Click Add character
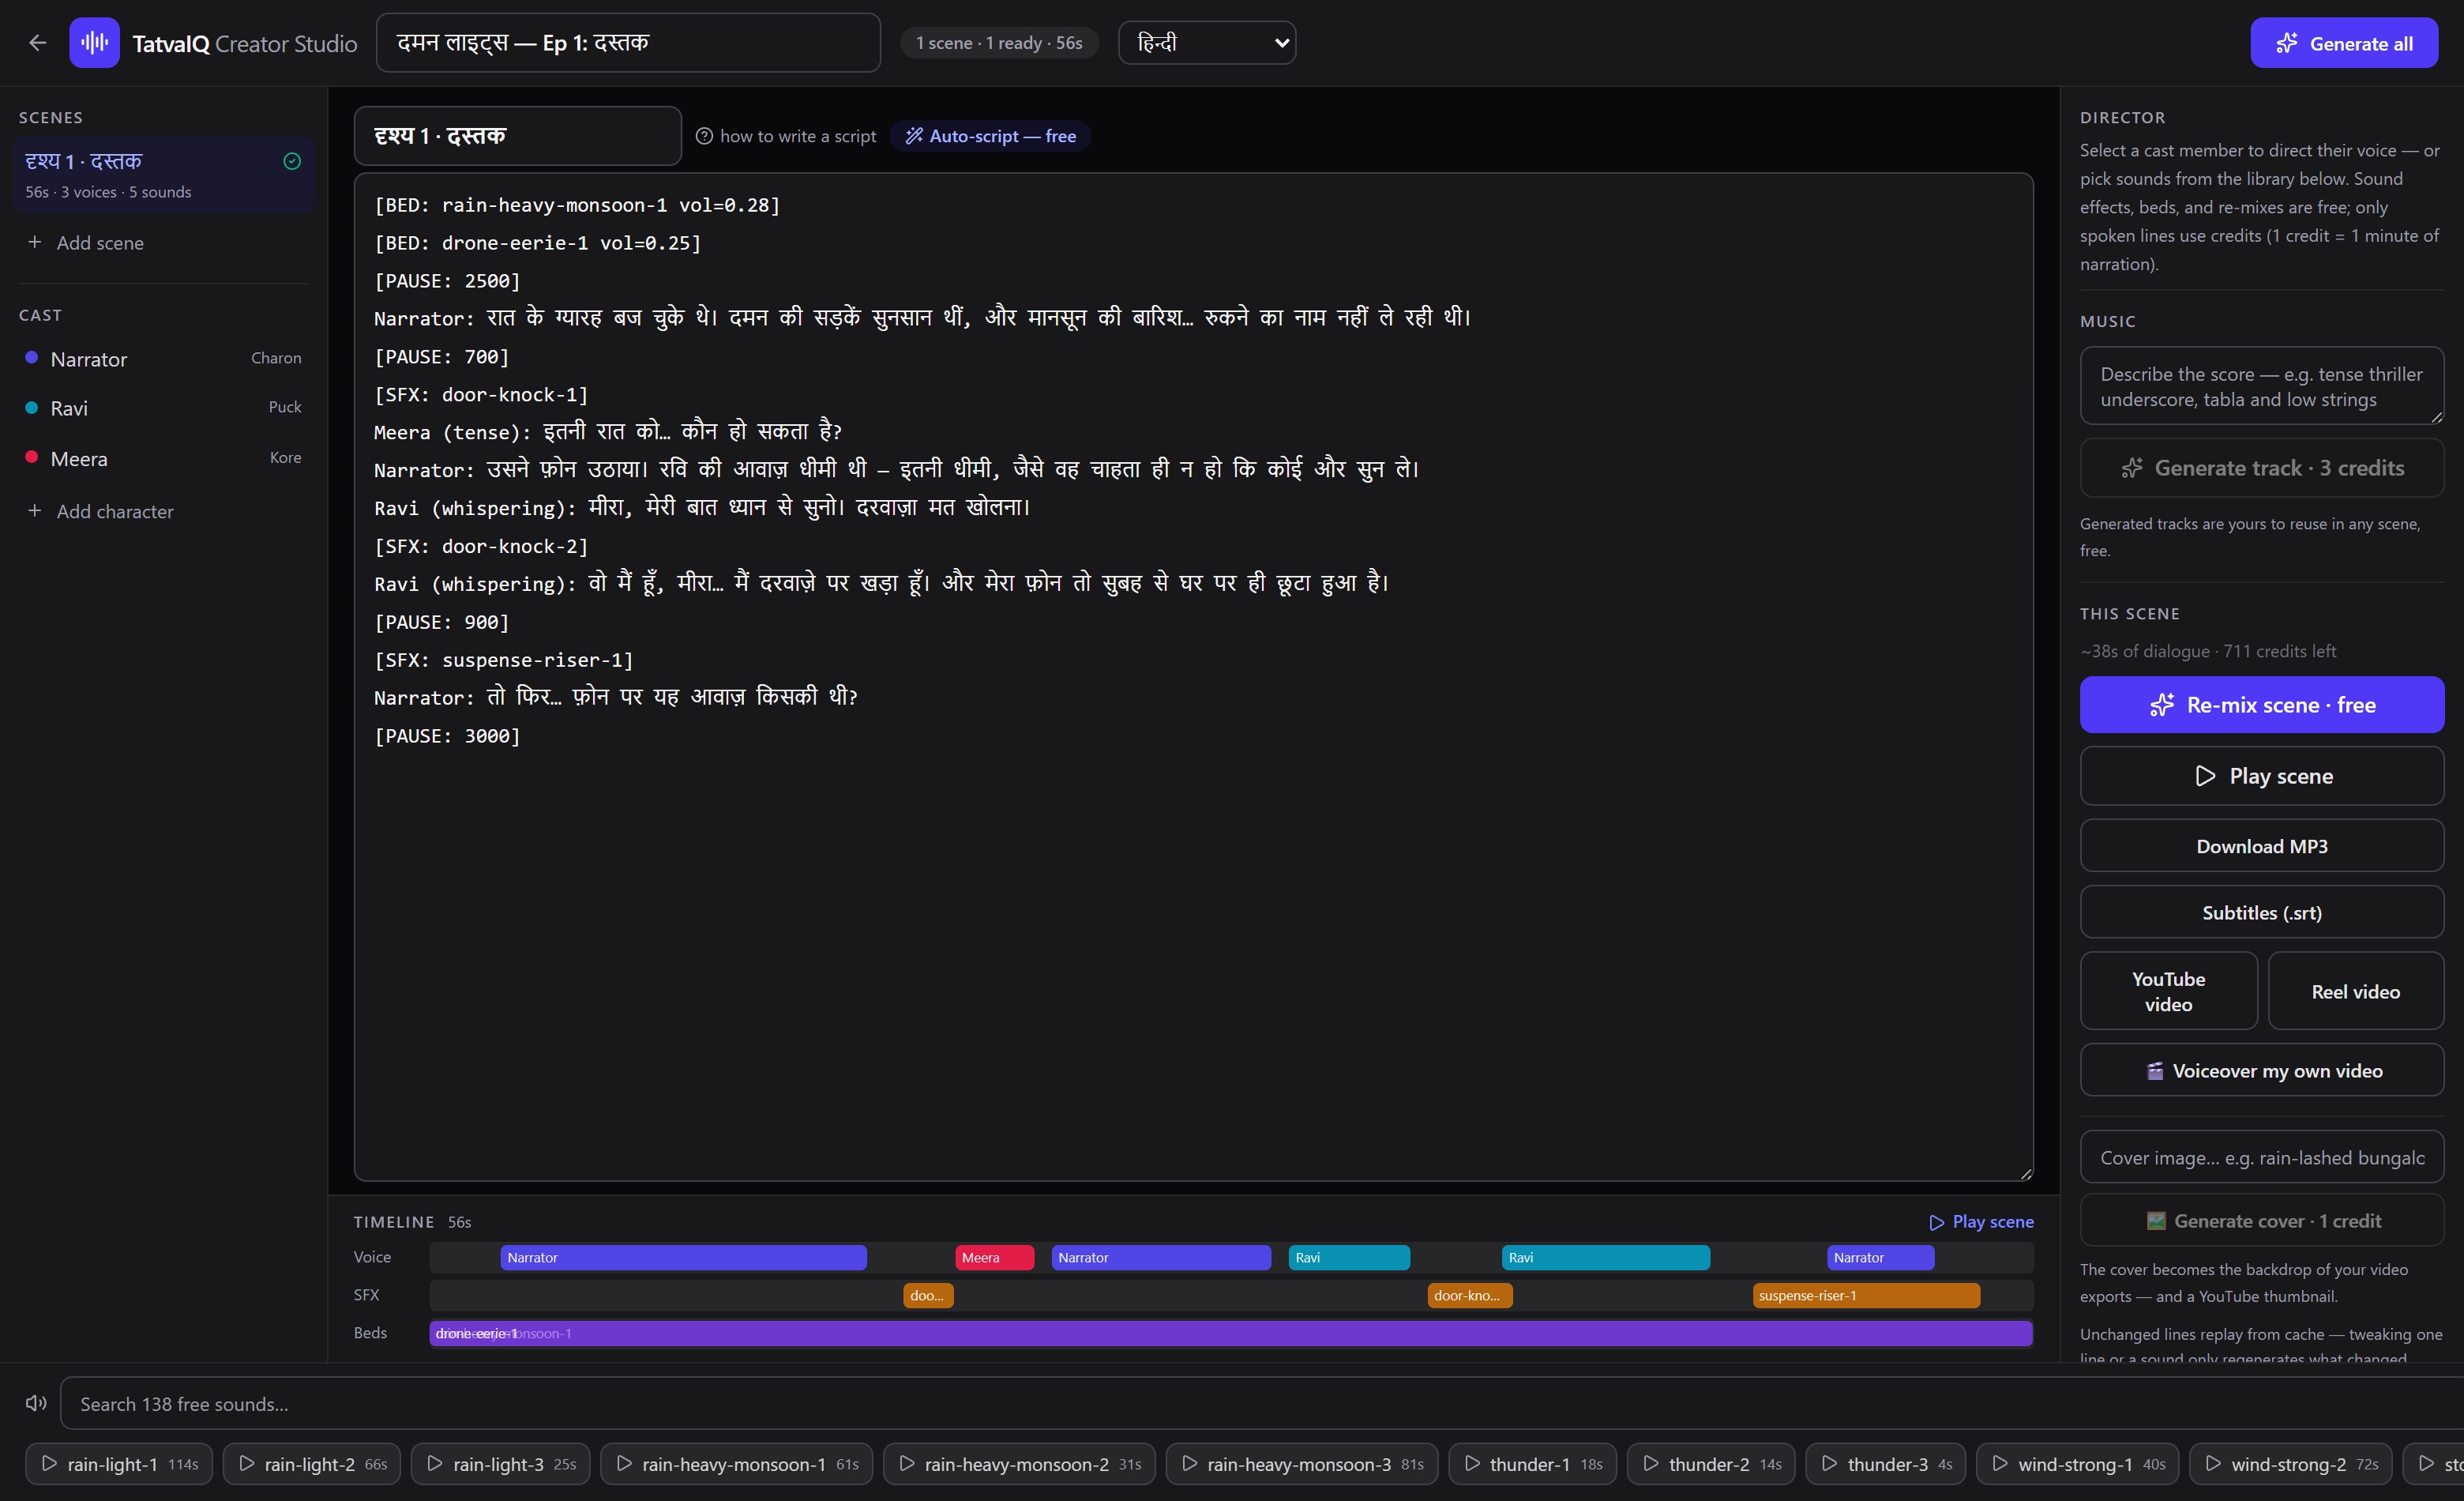 click(100, 511)
